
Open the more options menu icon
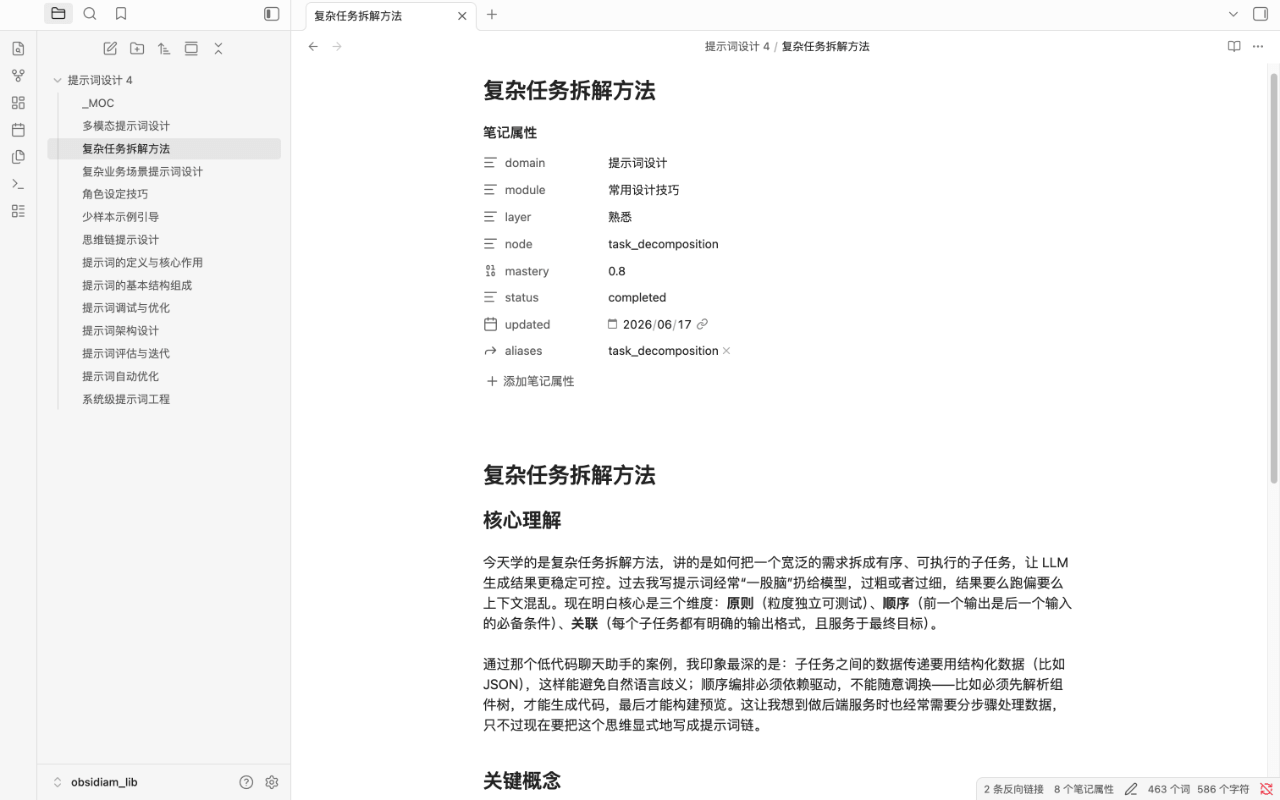click(1260, 46)
